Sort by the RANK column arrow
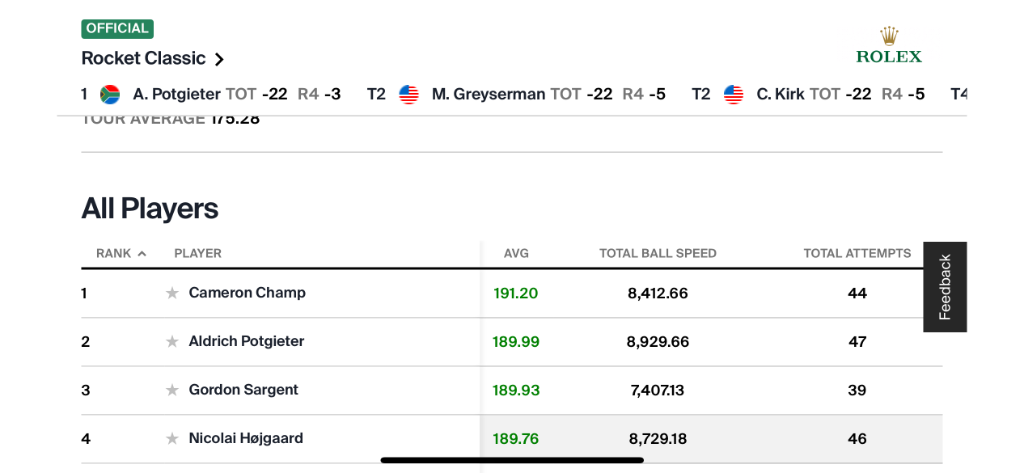This screenshot has height=473, width=1024. [142, 253]
